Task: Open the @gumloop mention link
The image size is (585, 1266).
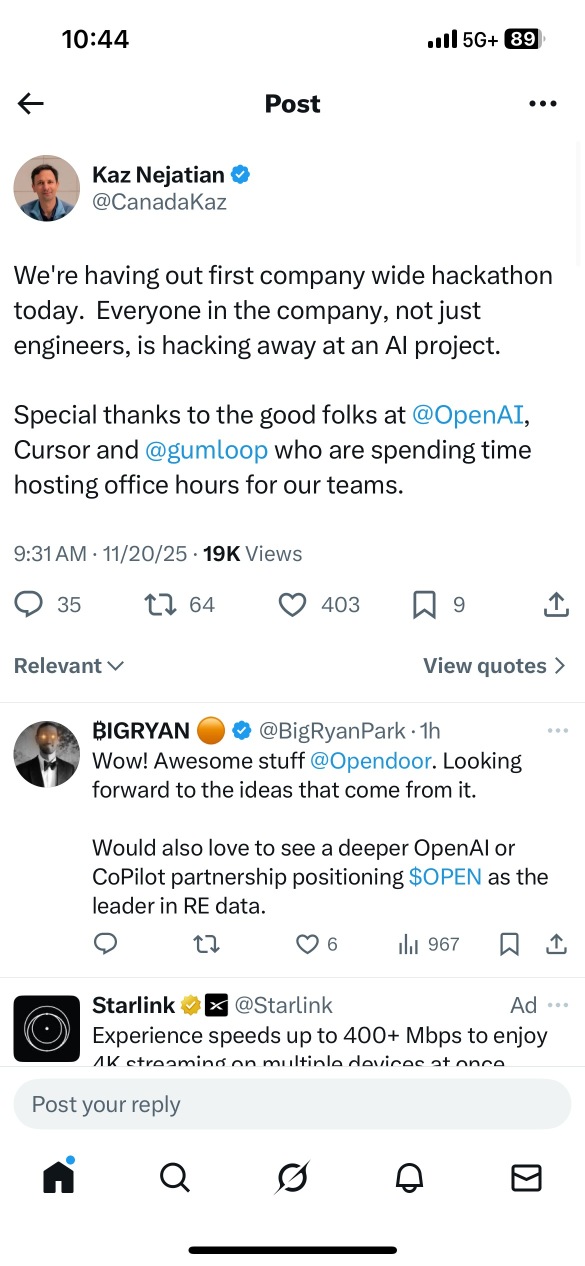Action: click(206, 450)
